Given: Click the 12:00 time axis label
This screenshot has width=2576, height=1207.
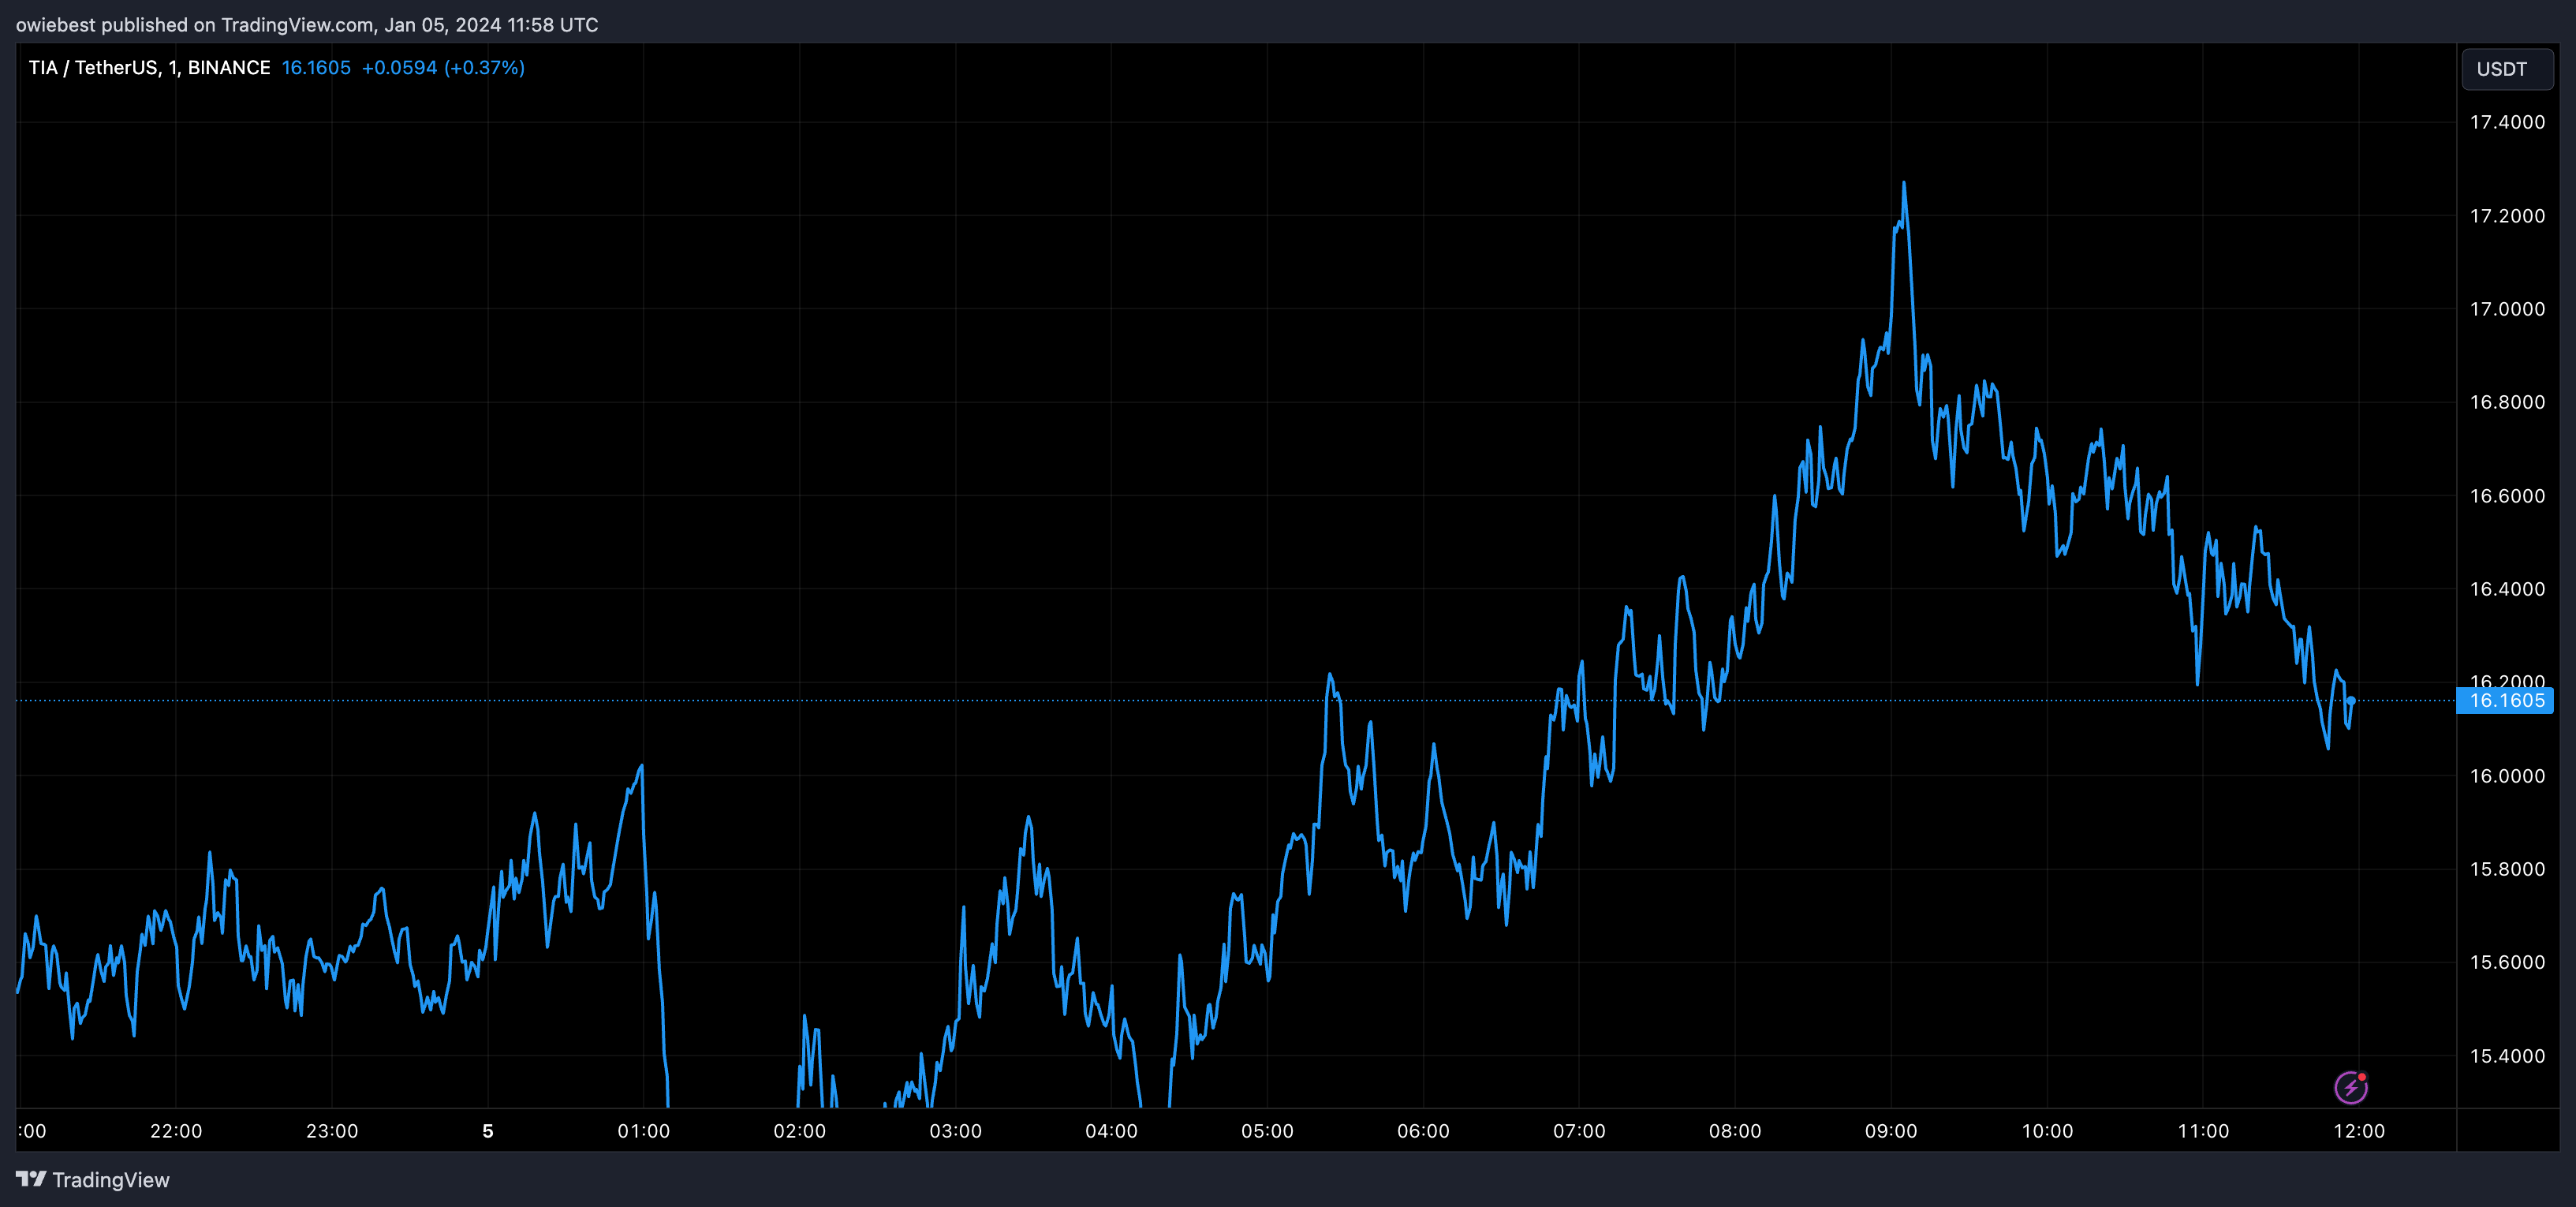Looking at the screenshot, I should point(2358,1131).
